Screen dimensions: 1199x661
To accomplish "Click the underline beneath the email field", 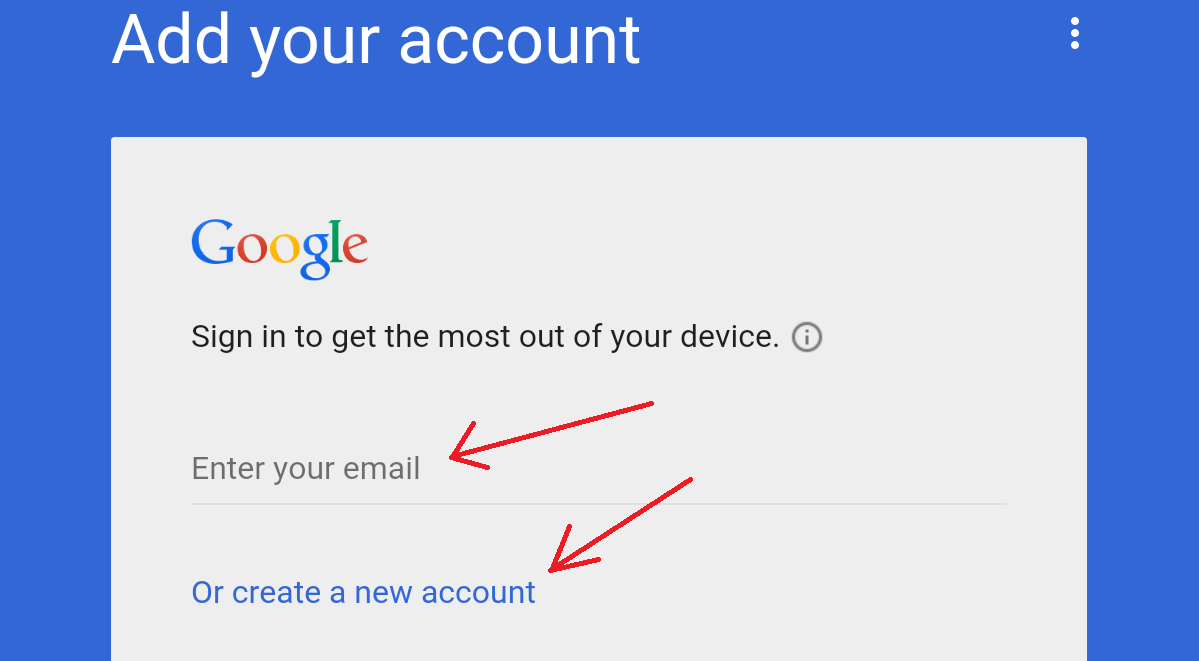I will (599, 503).
